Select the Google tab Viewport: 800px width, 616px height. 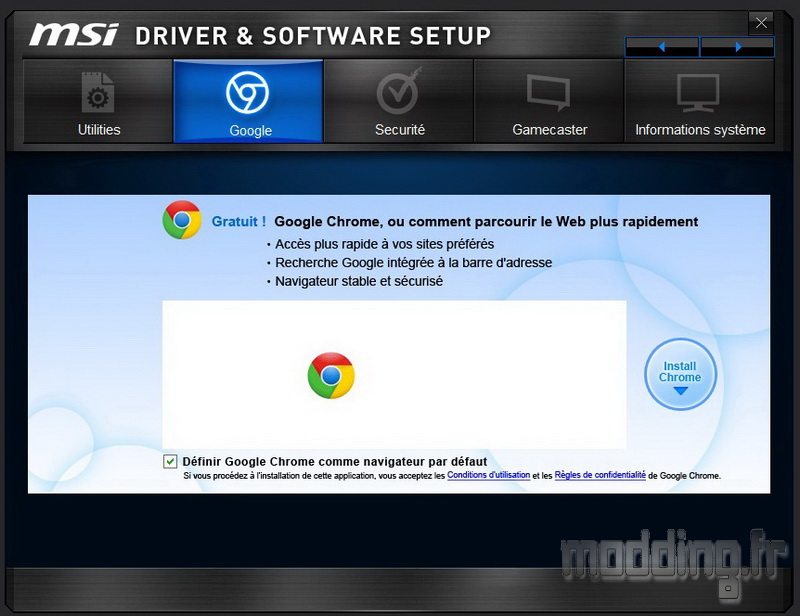tap(248, 101)
